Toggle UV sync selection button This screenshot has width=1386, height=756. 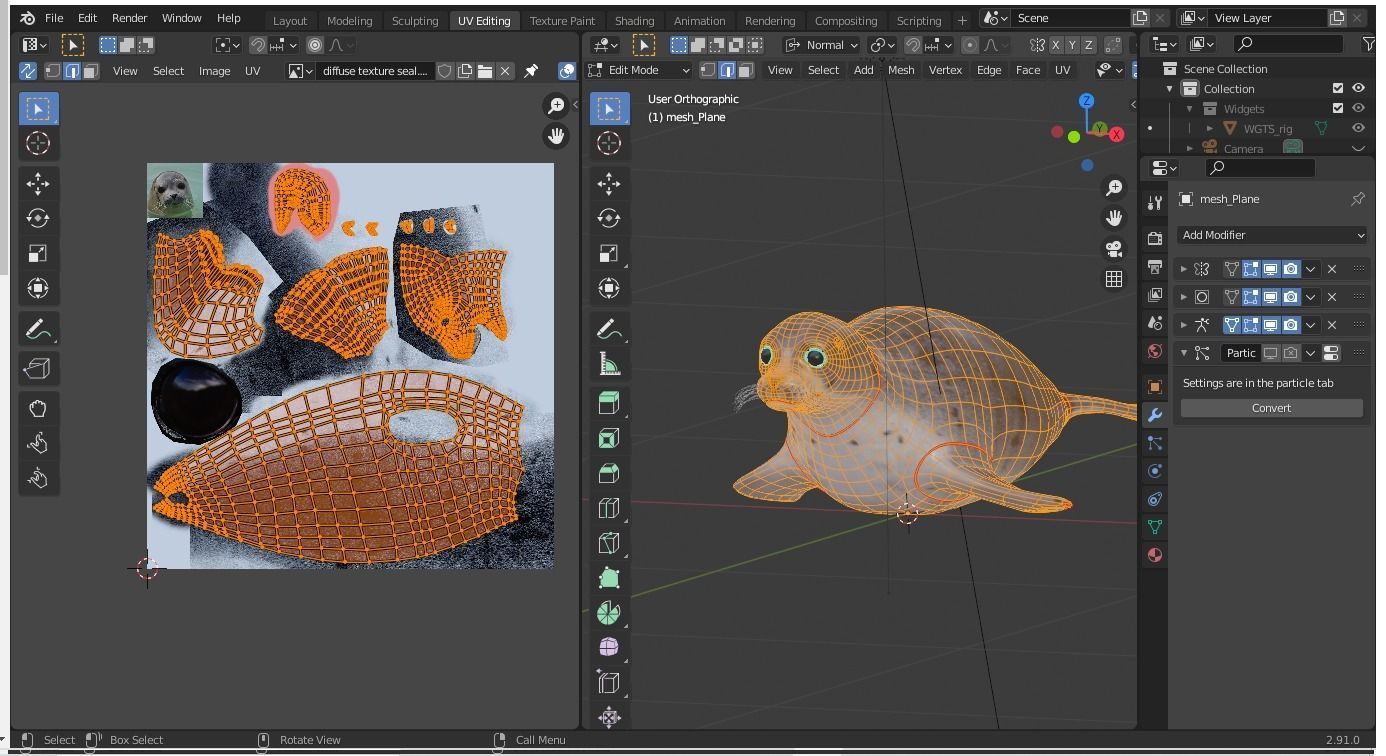pos(28,71)
